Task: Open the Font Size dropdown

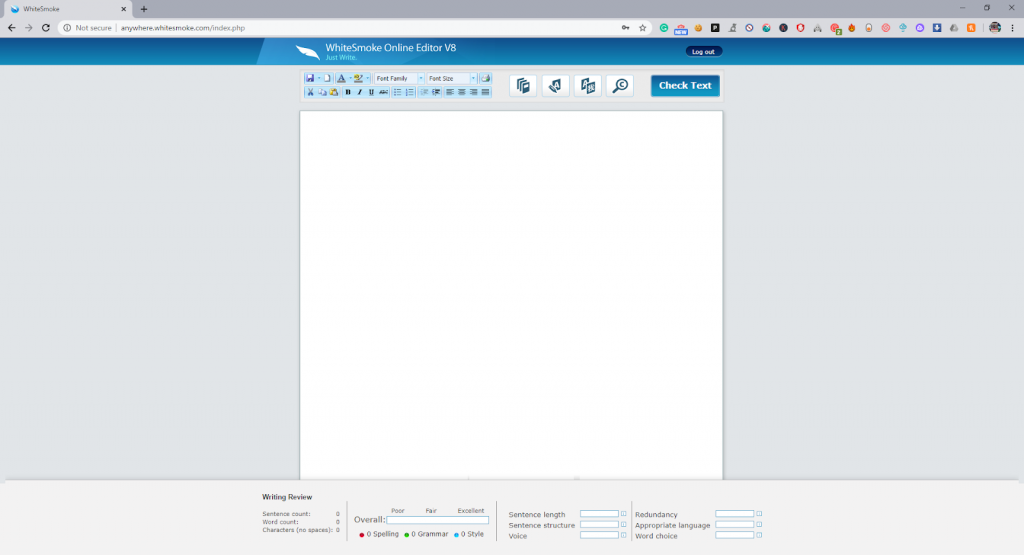Action: tap(452, 78)
